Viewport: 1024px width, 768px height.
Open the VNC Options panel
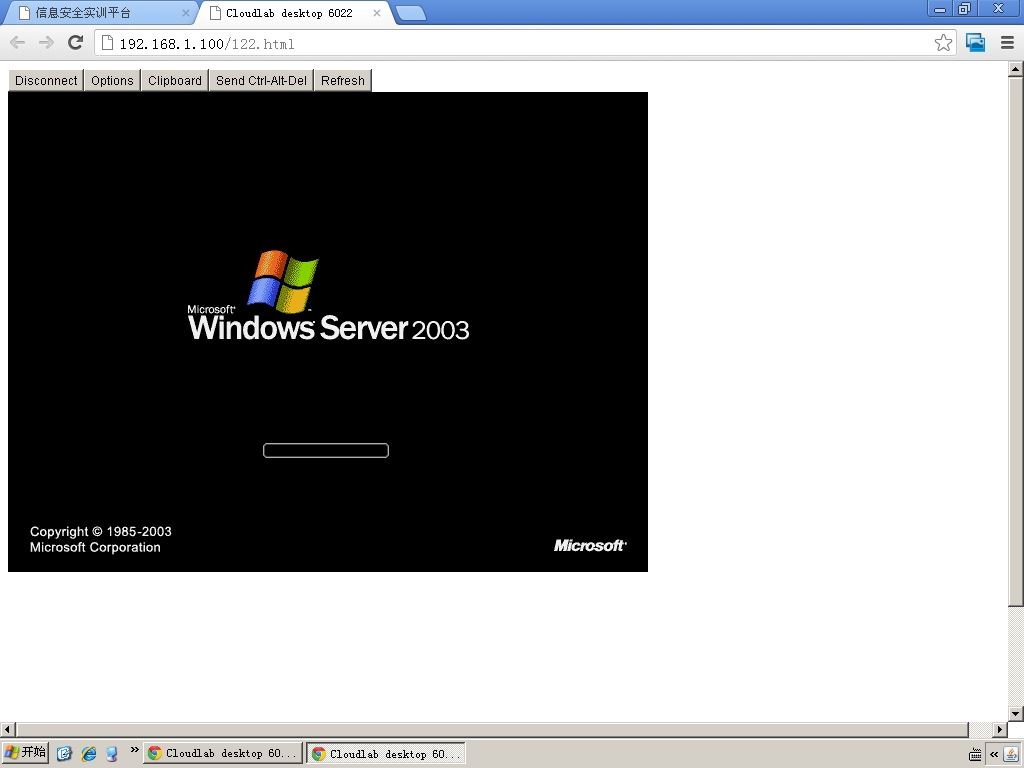(112, 80)
